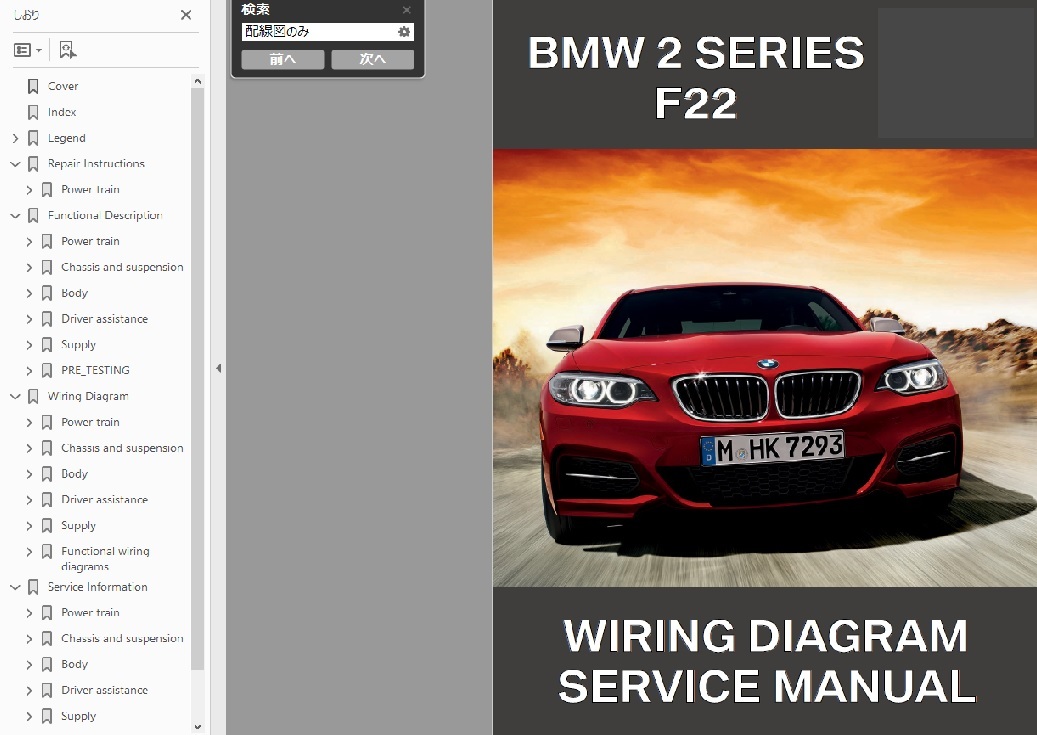Screen dimensions: 1037x735
Task: Select Chassis and suspension label under Service Information
Action: click(122, 638)
